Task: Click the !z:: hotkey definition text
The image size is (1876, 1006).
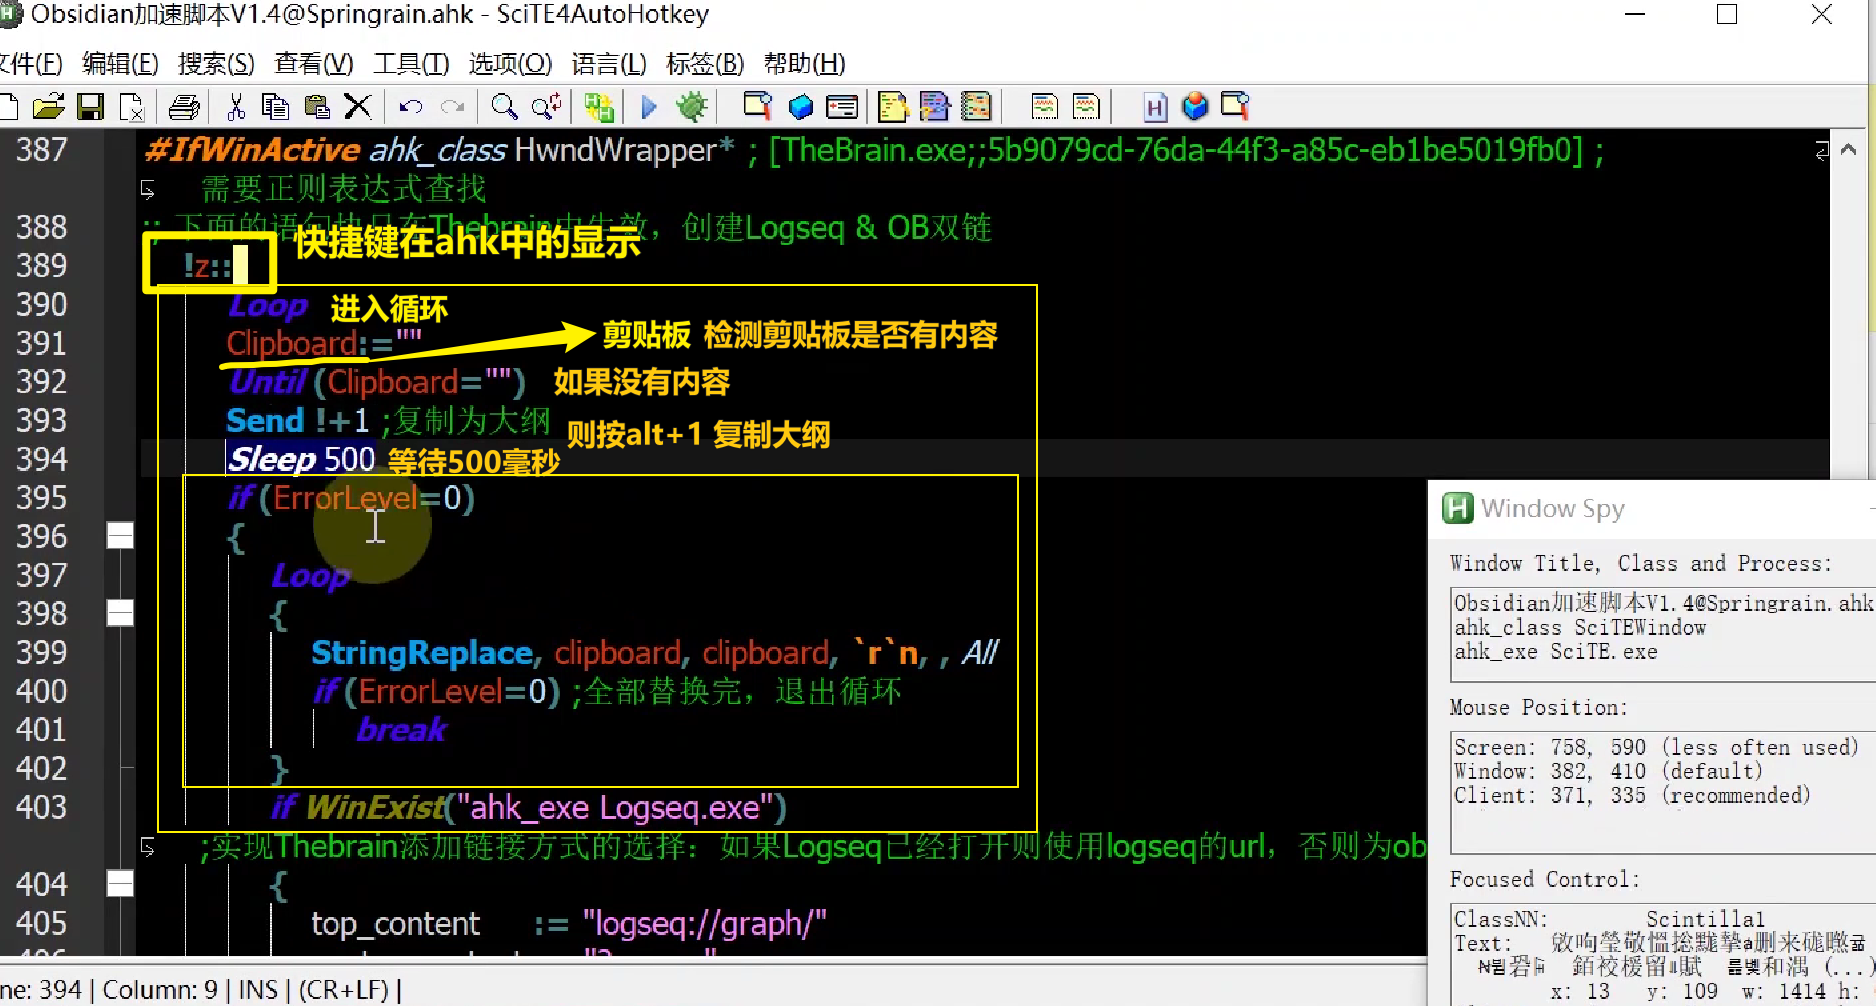Action: pyautogui.click(x=207, y=265)
